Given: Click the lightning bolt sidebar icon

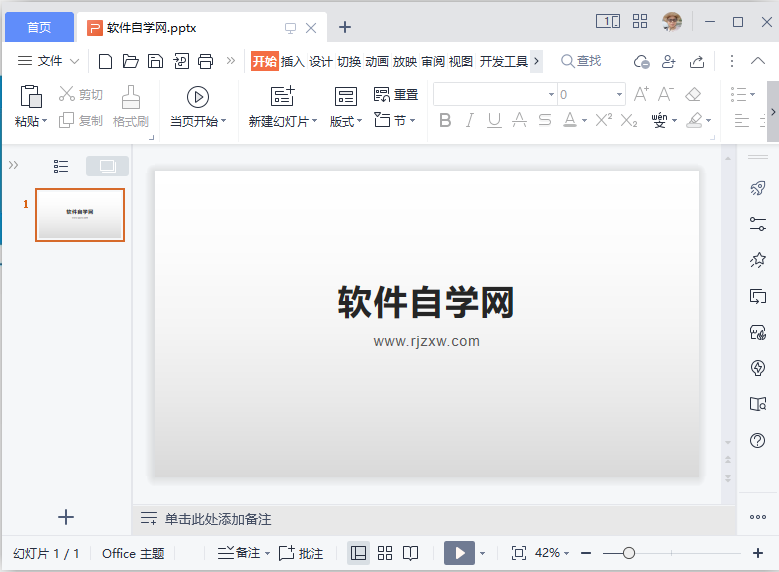Looking at the screenshot, I should (x=758, y=368).
